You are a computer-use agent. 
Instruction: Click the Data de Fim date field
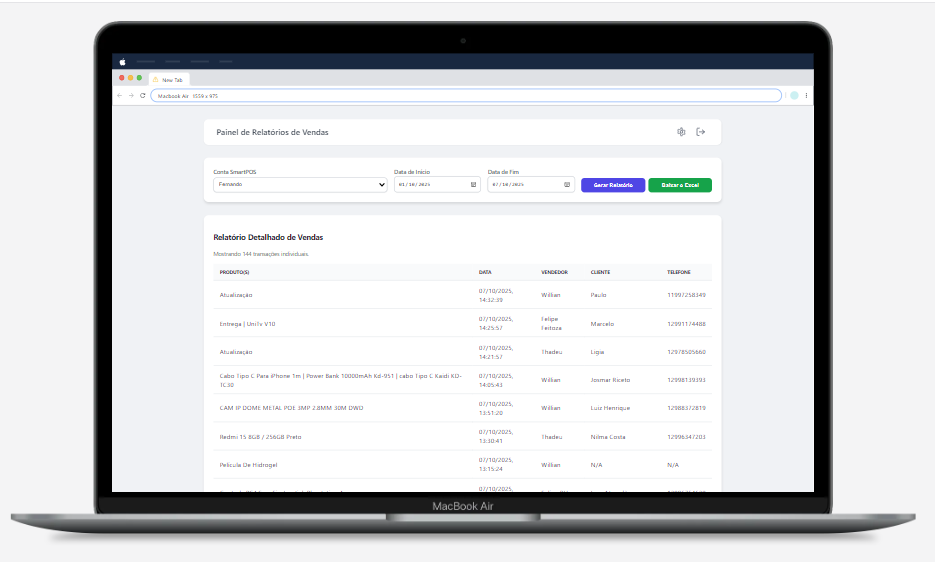522,185
